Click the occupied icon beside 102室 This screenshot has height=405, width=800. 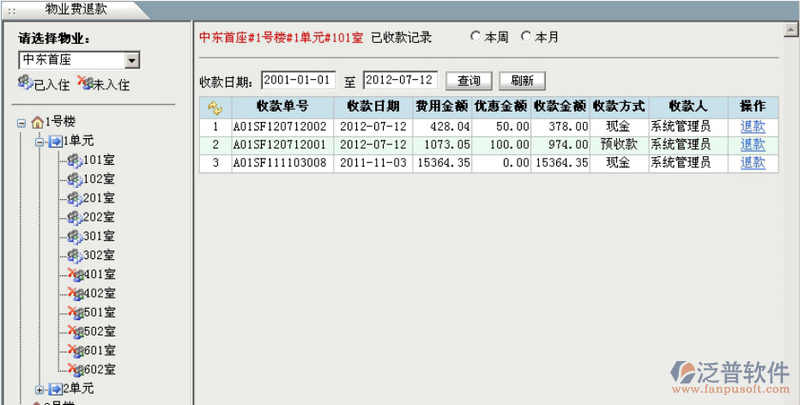[x=75, y=180]
